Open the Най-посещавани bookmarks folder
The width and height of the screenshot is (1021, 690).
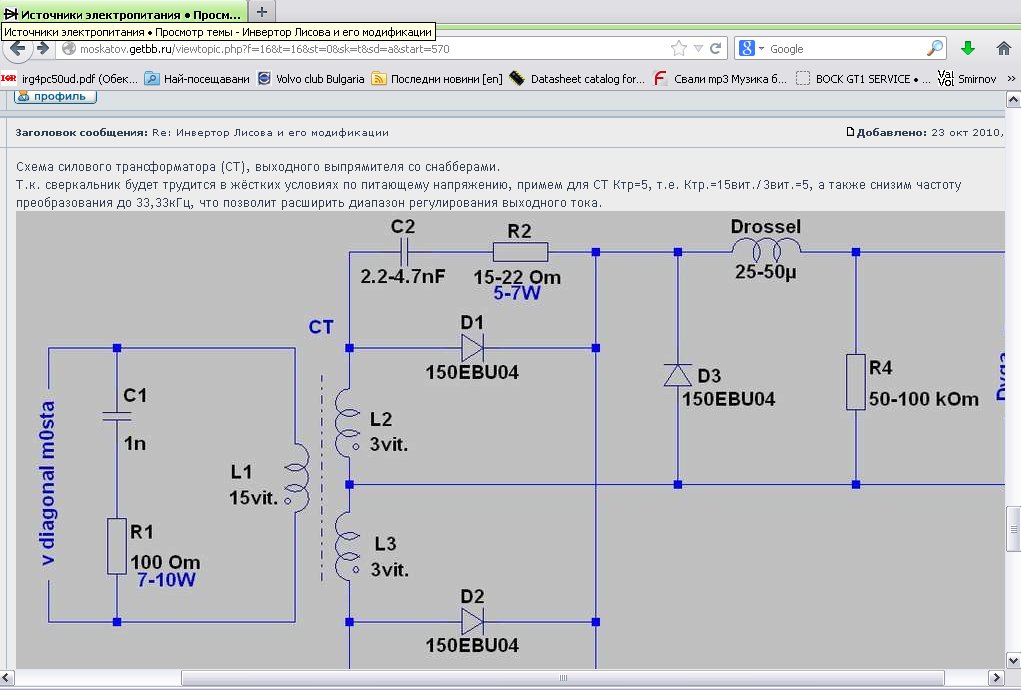point(197,79)
